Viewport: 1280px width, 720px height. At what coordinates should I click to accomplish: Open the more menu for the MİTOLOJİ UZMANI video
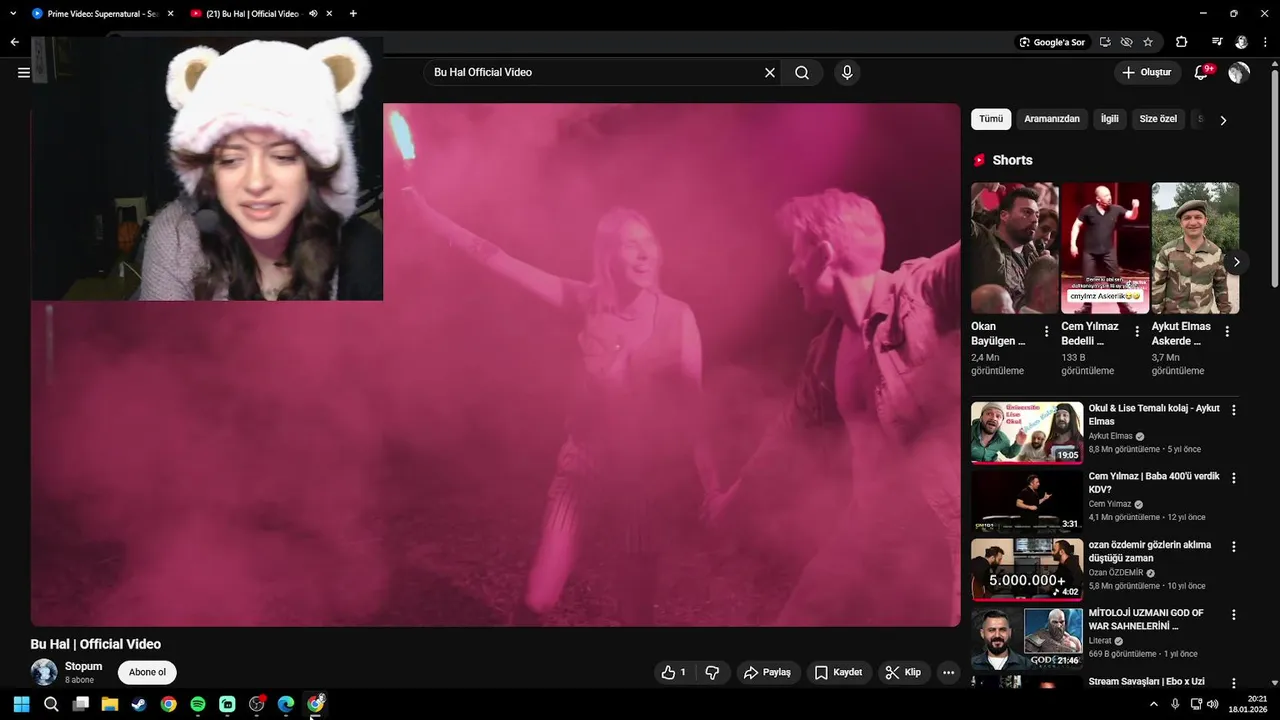pyautogui.click(x=1233, y=615)
